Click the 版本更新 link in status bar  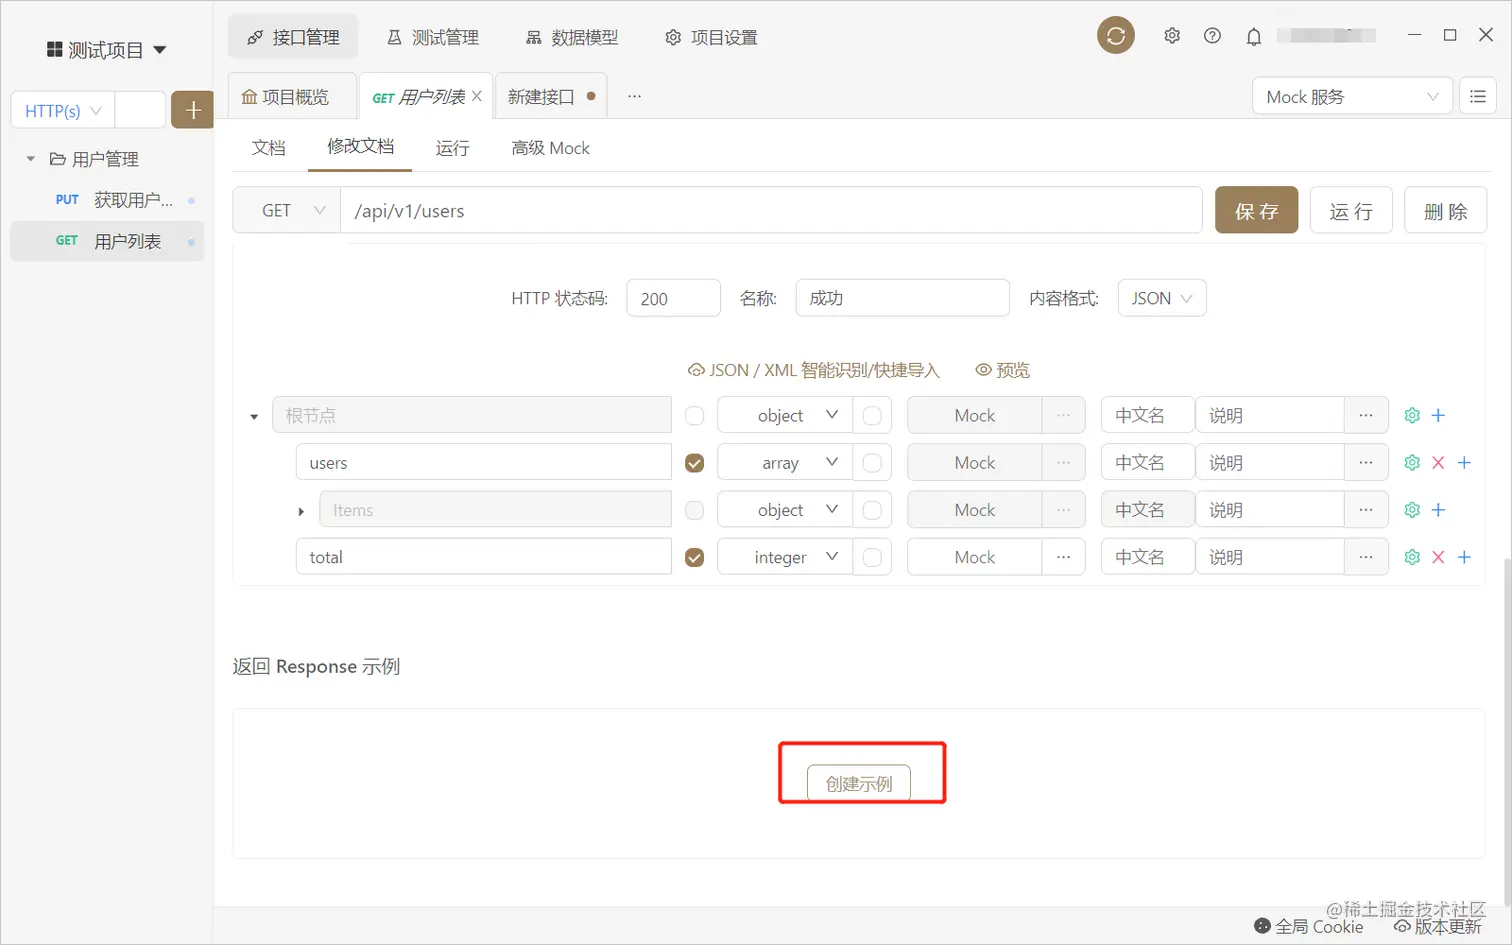pos(1438,926)
